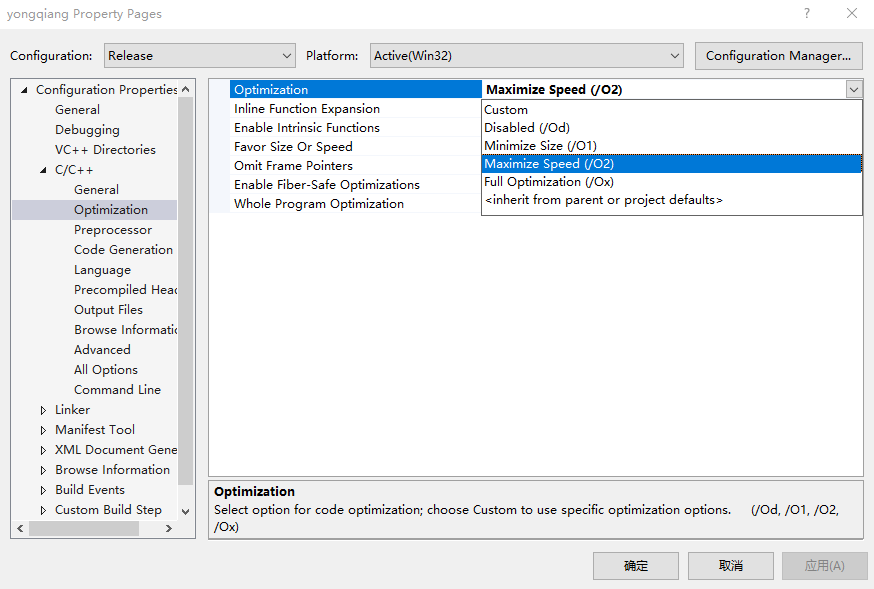Select General under C/C++
The height and width of the screenshot is (589, 874).
click(x=96, y=190)
